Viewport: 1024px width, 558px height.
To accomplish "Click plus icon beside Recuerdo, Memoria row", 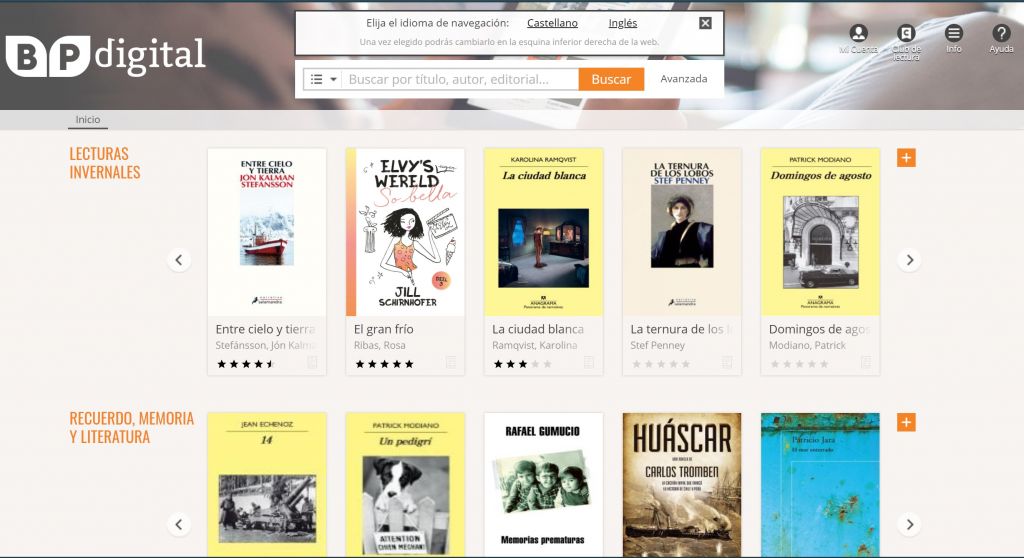I will pos(906,422).
